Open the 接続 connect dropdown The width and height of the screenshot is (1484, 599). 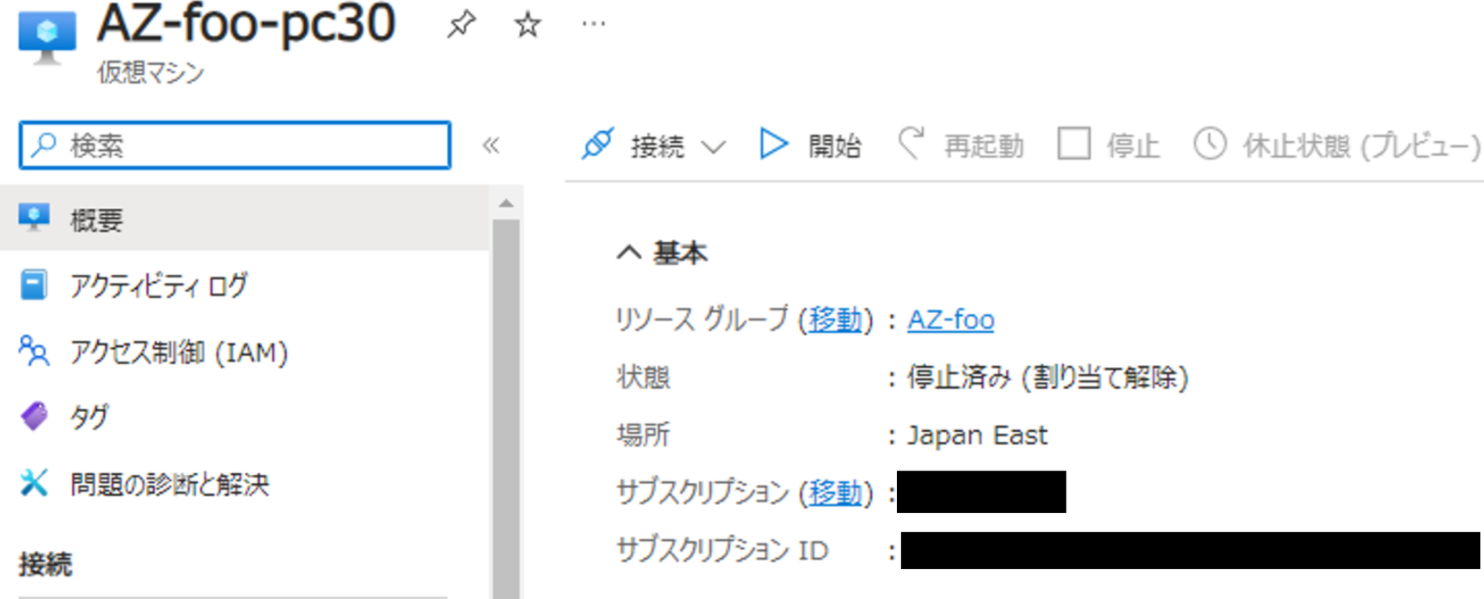[653, 146]
